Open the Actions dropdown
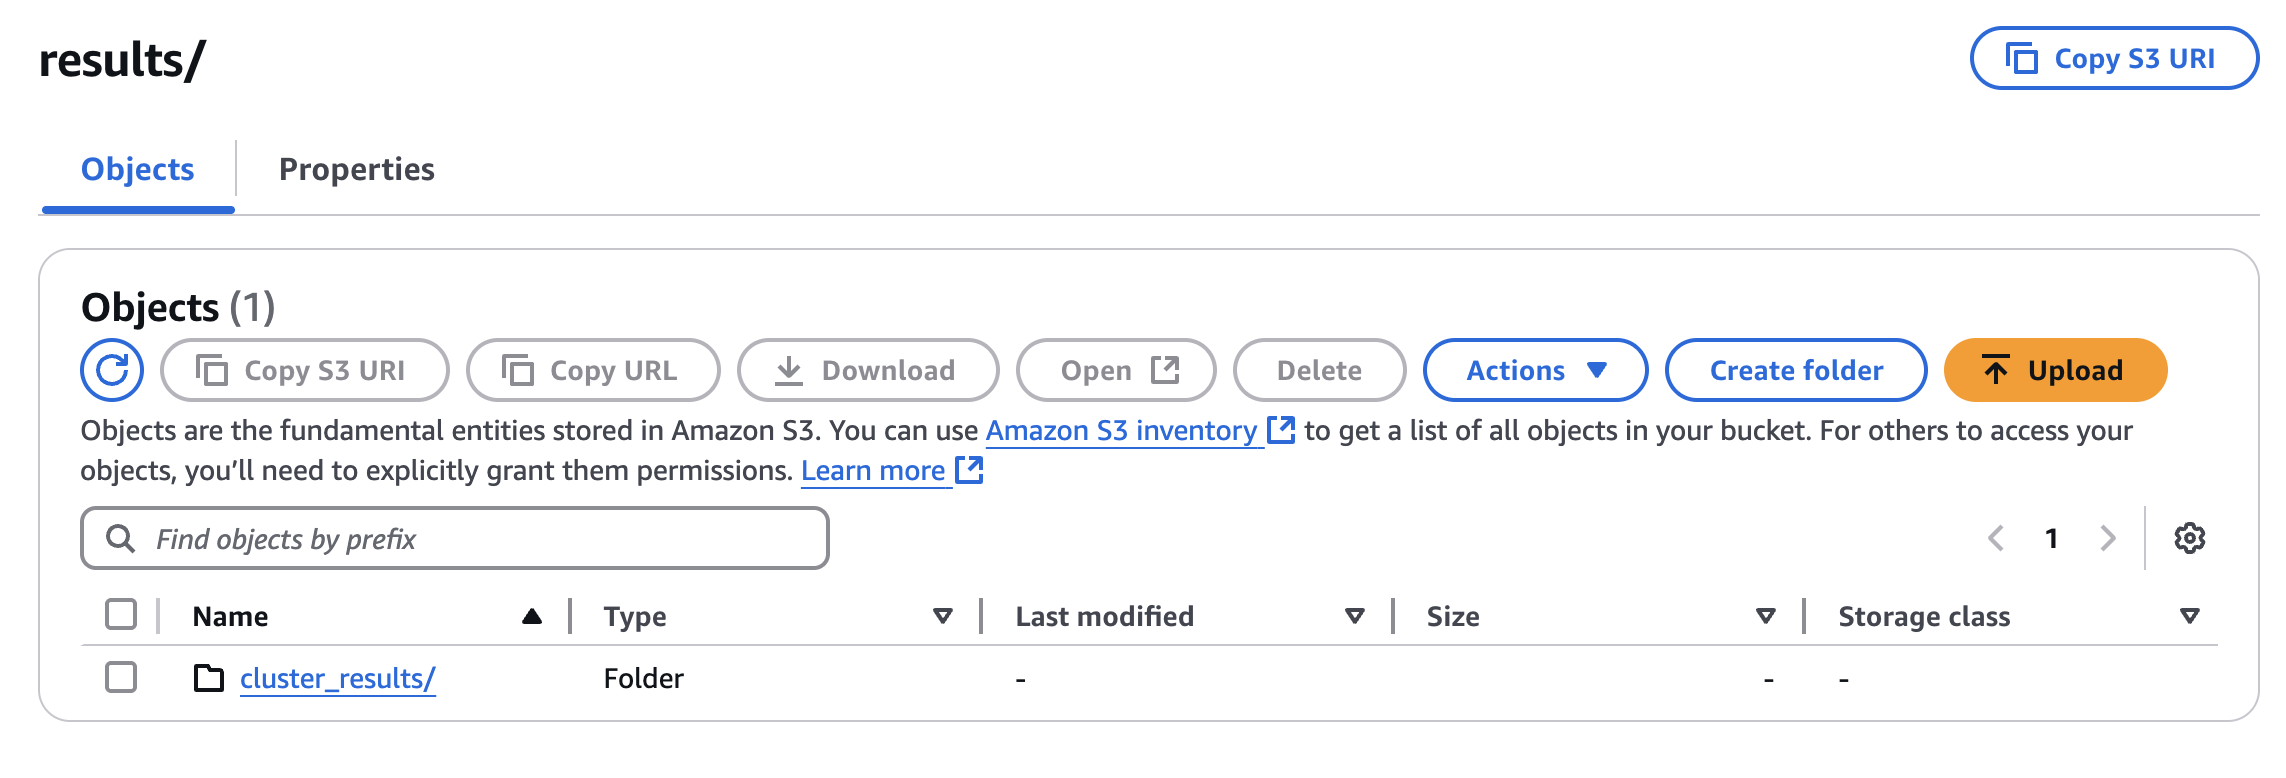The image size is (2286, 778). [x=1535, y=370]
